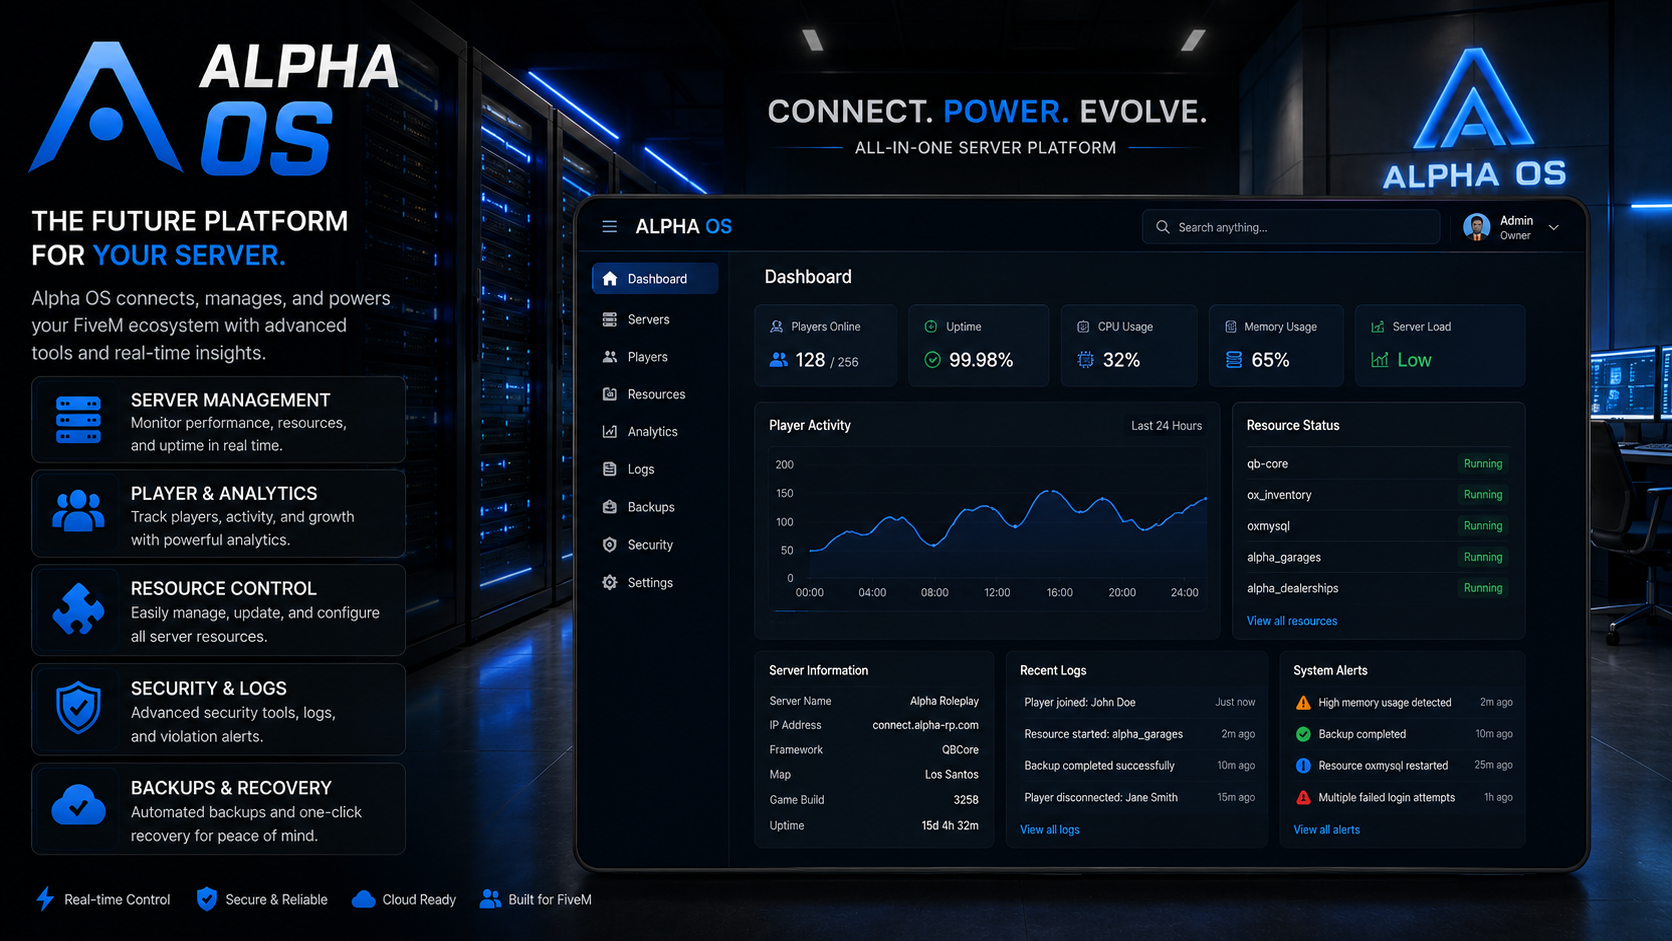Image resolution: width=1672 pixels, height=941 pixels.
Task: Click the CPU Usage 32% value
Action: [1121, 360]
